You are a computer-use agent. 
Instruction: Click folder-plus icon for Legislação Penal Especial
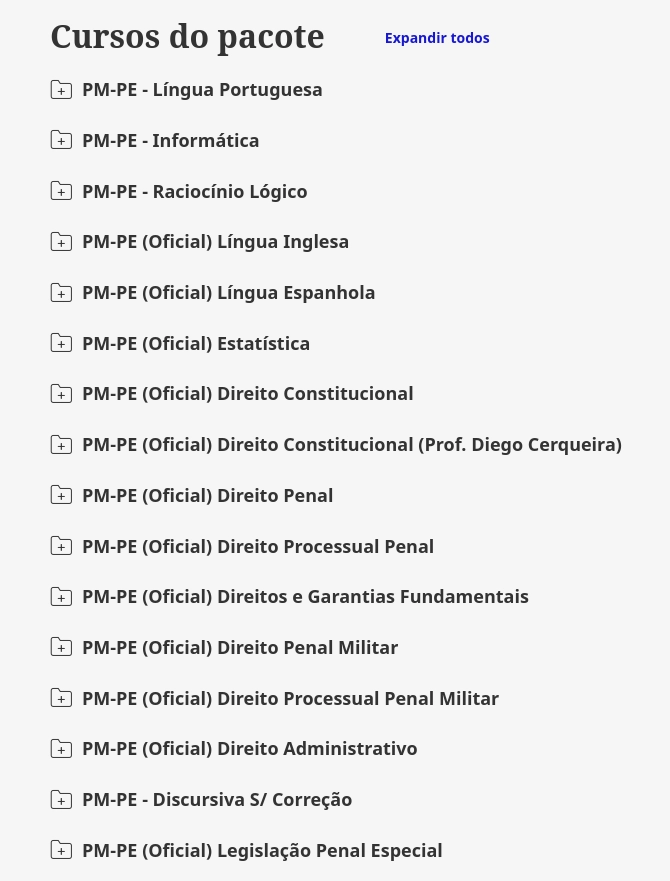[x=61, y=850]
